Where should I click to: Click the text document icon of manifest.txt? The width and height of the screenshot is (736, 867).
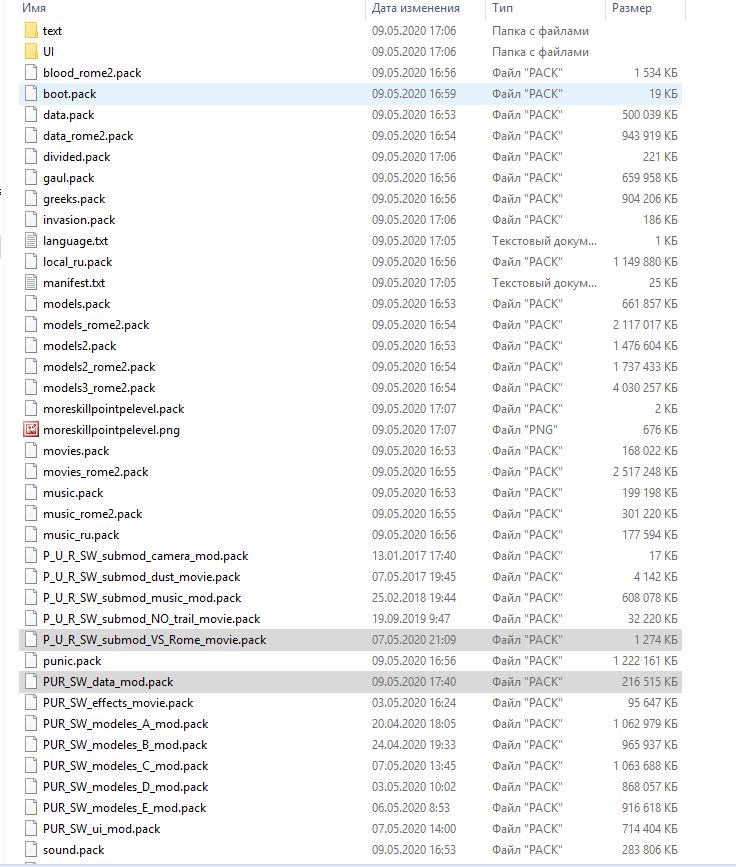[31, 283]
